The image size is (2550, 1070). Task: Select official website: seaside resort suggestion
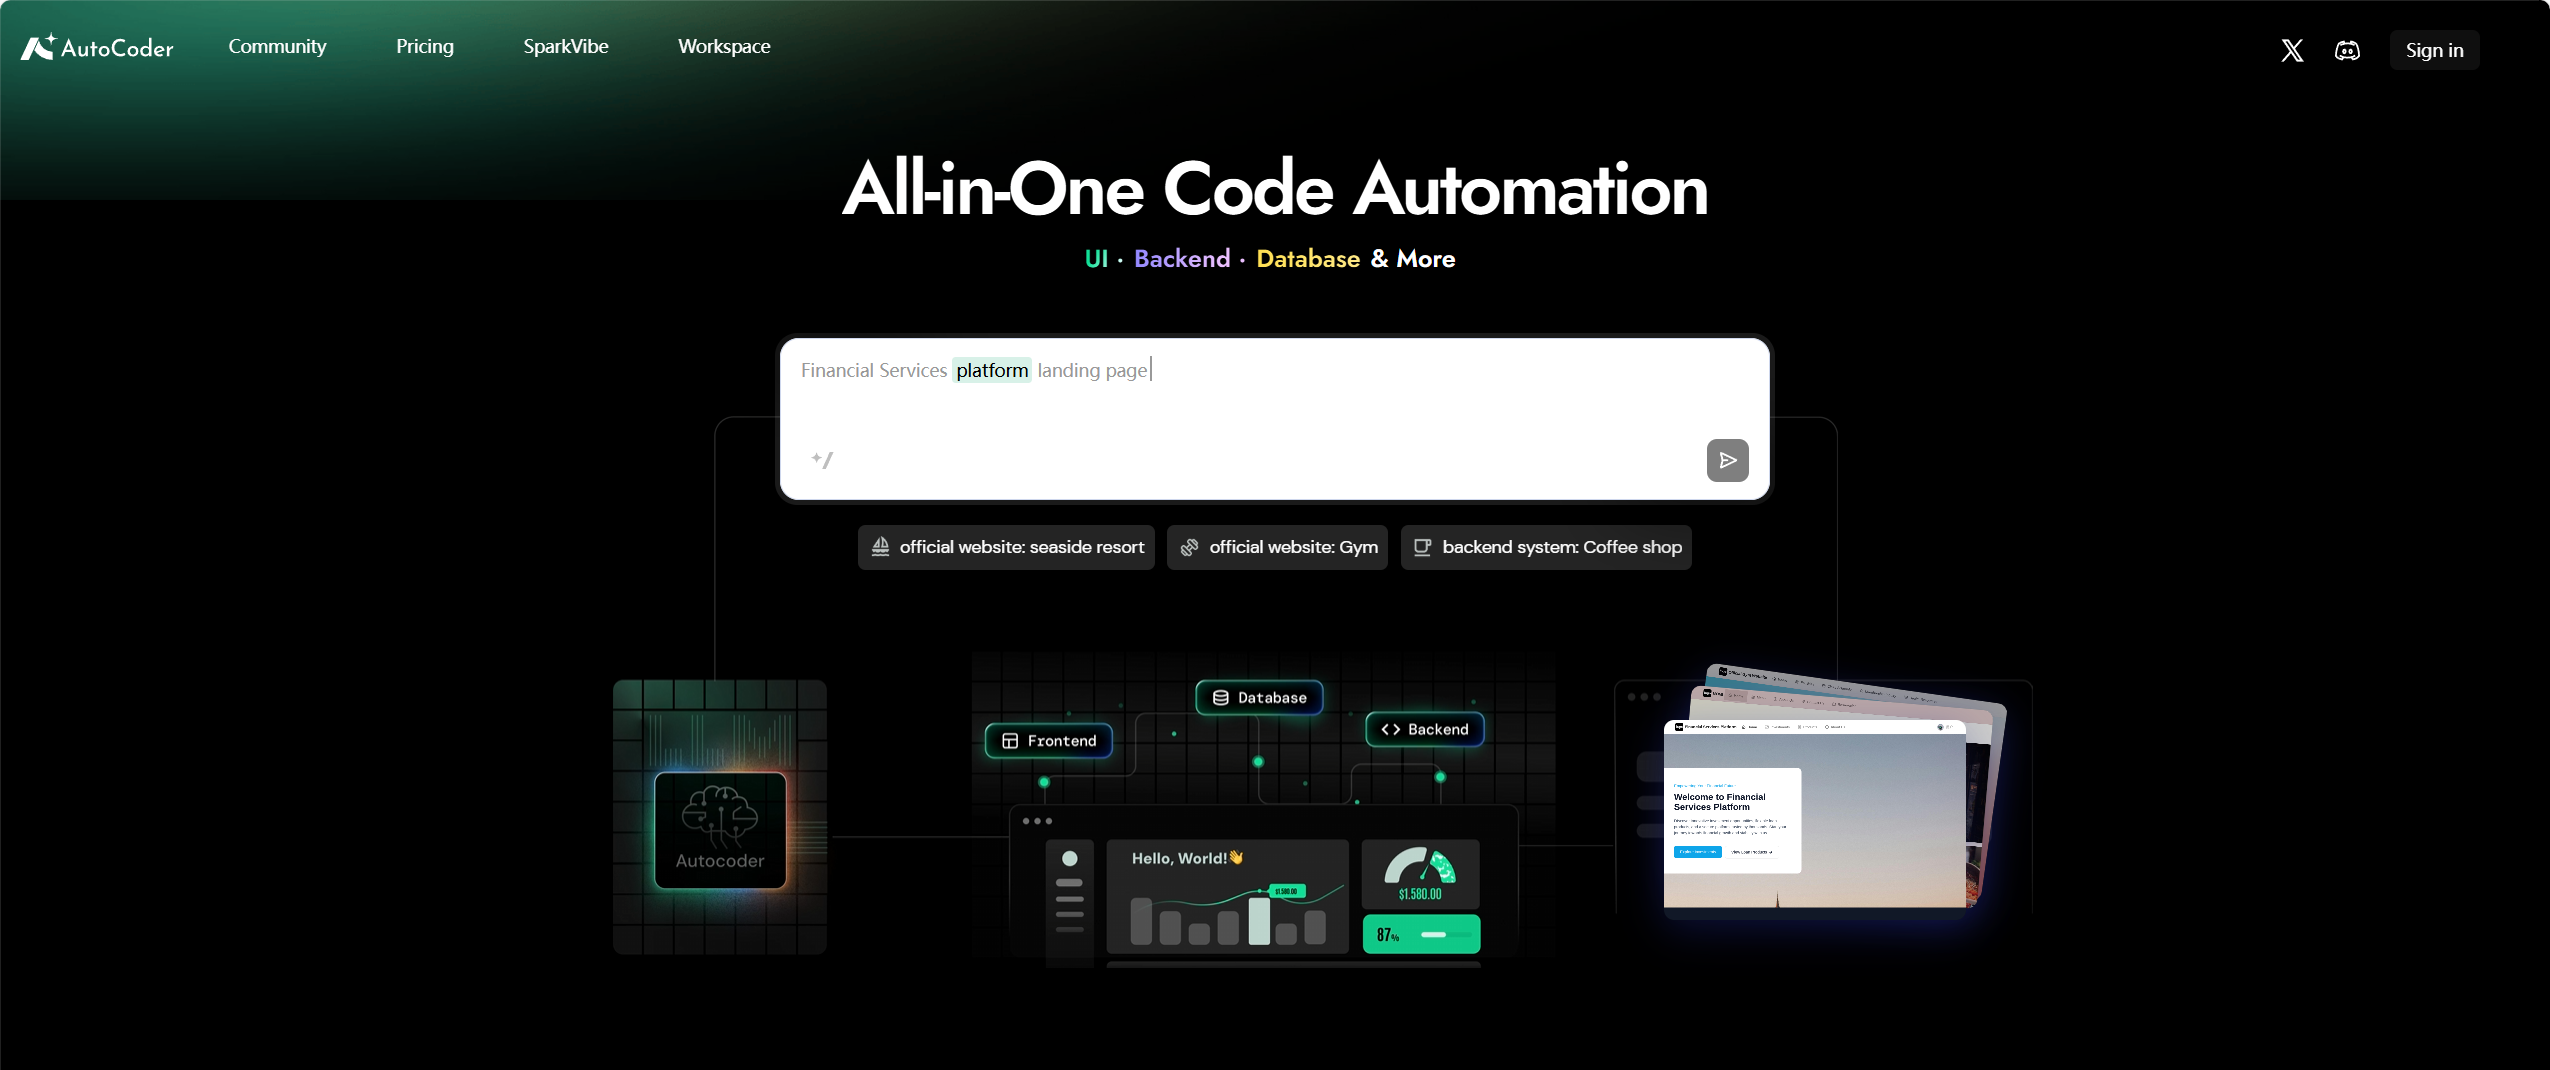coord(1006,547)
